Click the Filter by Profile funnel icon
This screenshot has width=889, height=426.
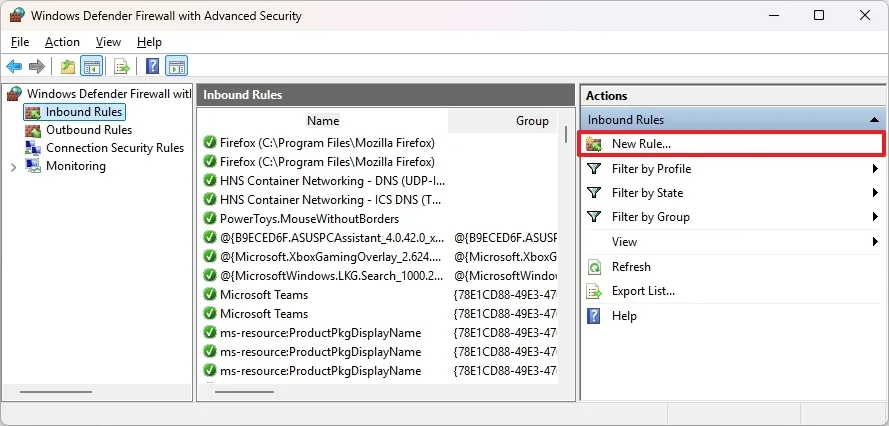(x=594, y=169)
